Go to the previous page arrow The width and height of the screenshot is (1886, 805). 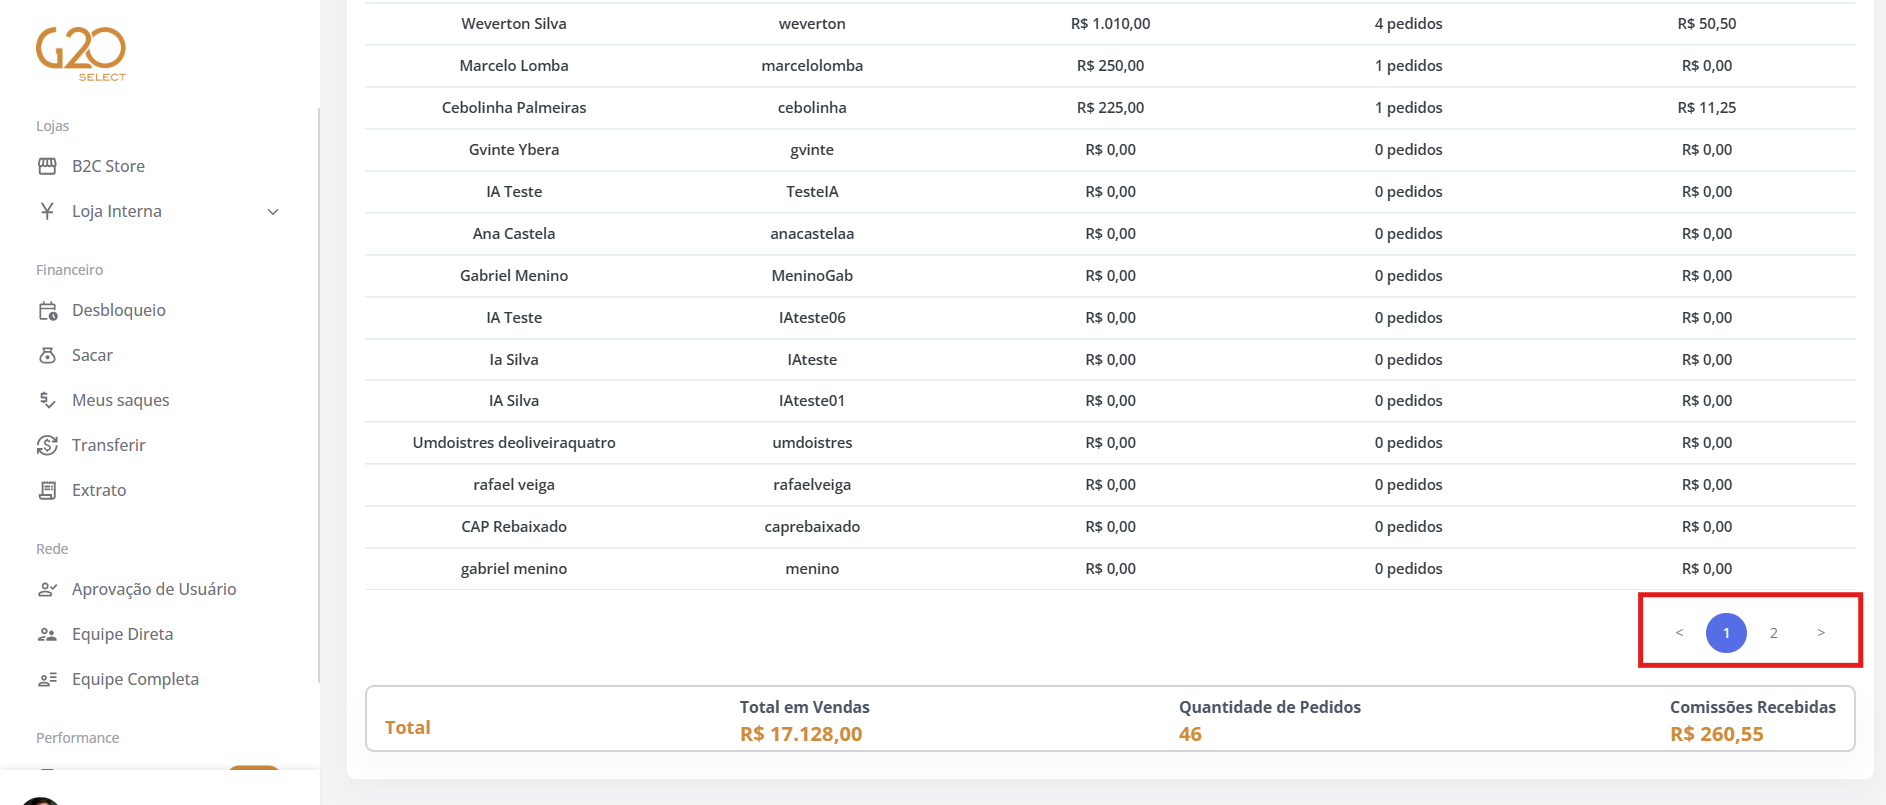pyautogui.click(x=1679, y=633)
